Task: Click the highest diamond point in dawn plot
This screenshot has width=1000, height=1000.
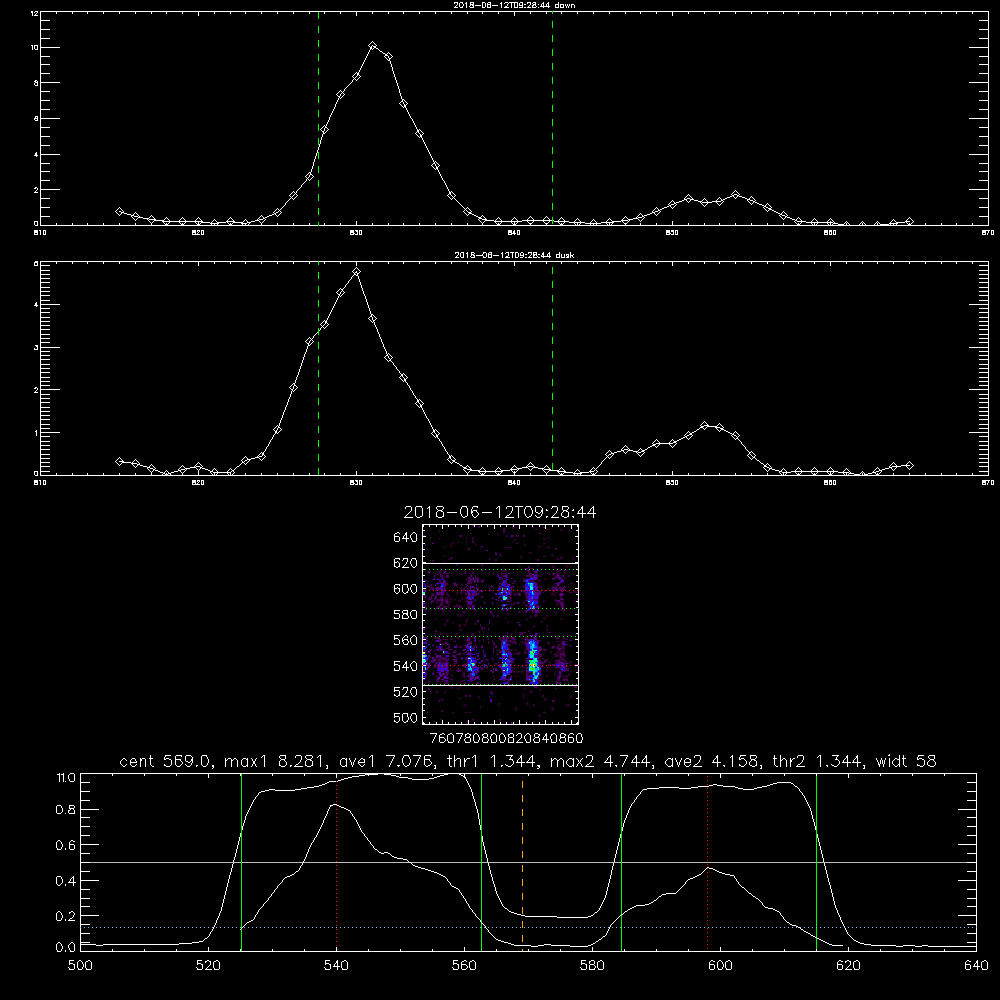Action: (x=373, y=46)
